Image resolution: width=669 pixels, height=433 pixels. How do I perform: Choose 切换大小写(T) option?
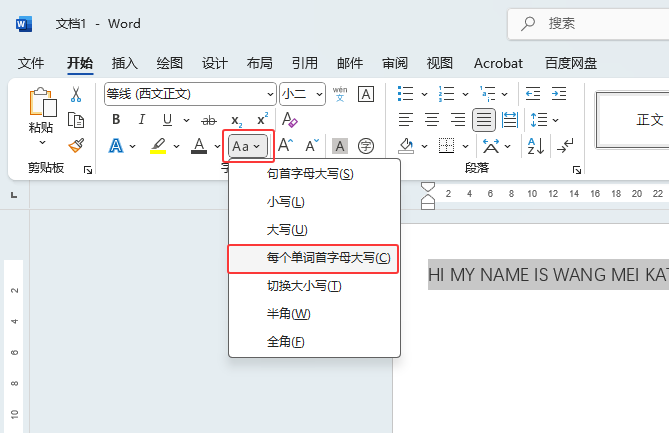coord(314,286)
